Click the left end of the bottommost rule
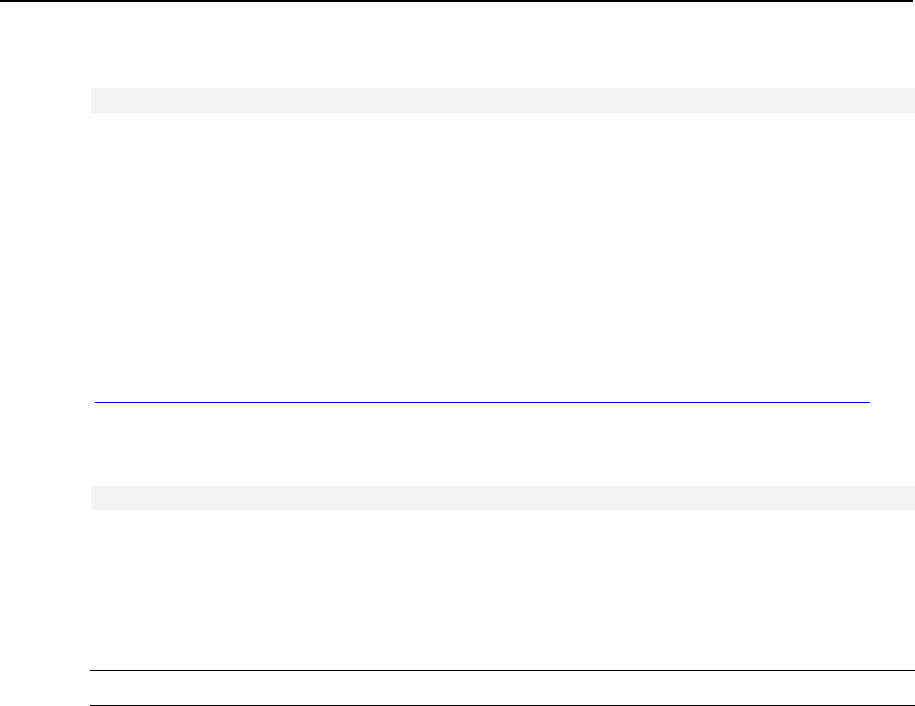Image resolution: width=915 pixels, height=706 pixels. point(93,705)
